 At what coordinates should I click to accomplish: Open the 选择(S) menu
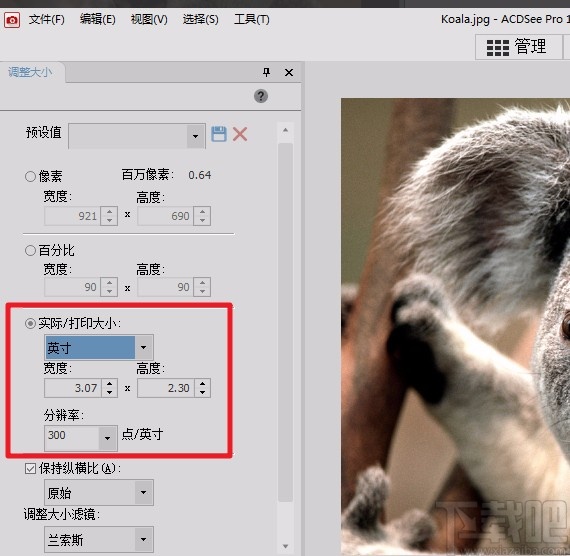tap(201, 19)
